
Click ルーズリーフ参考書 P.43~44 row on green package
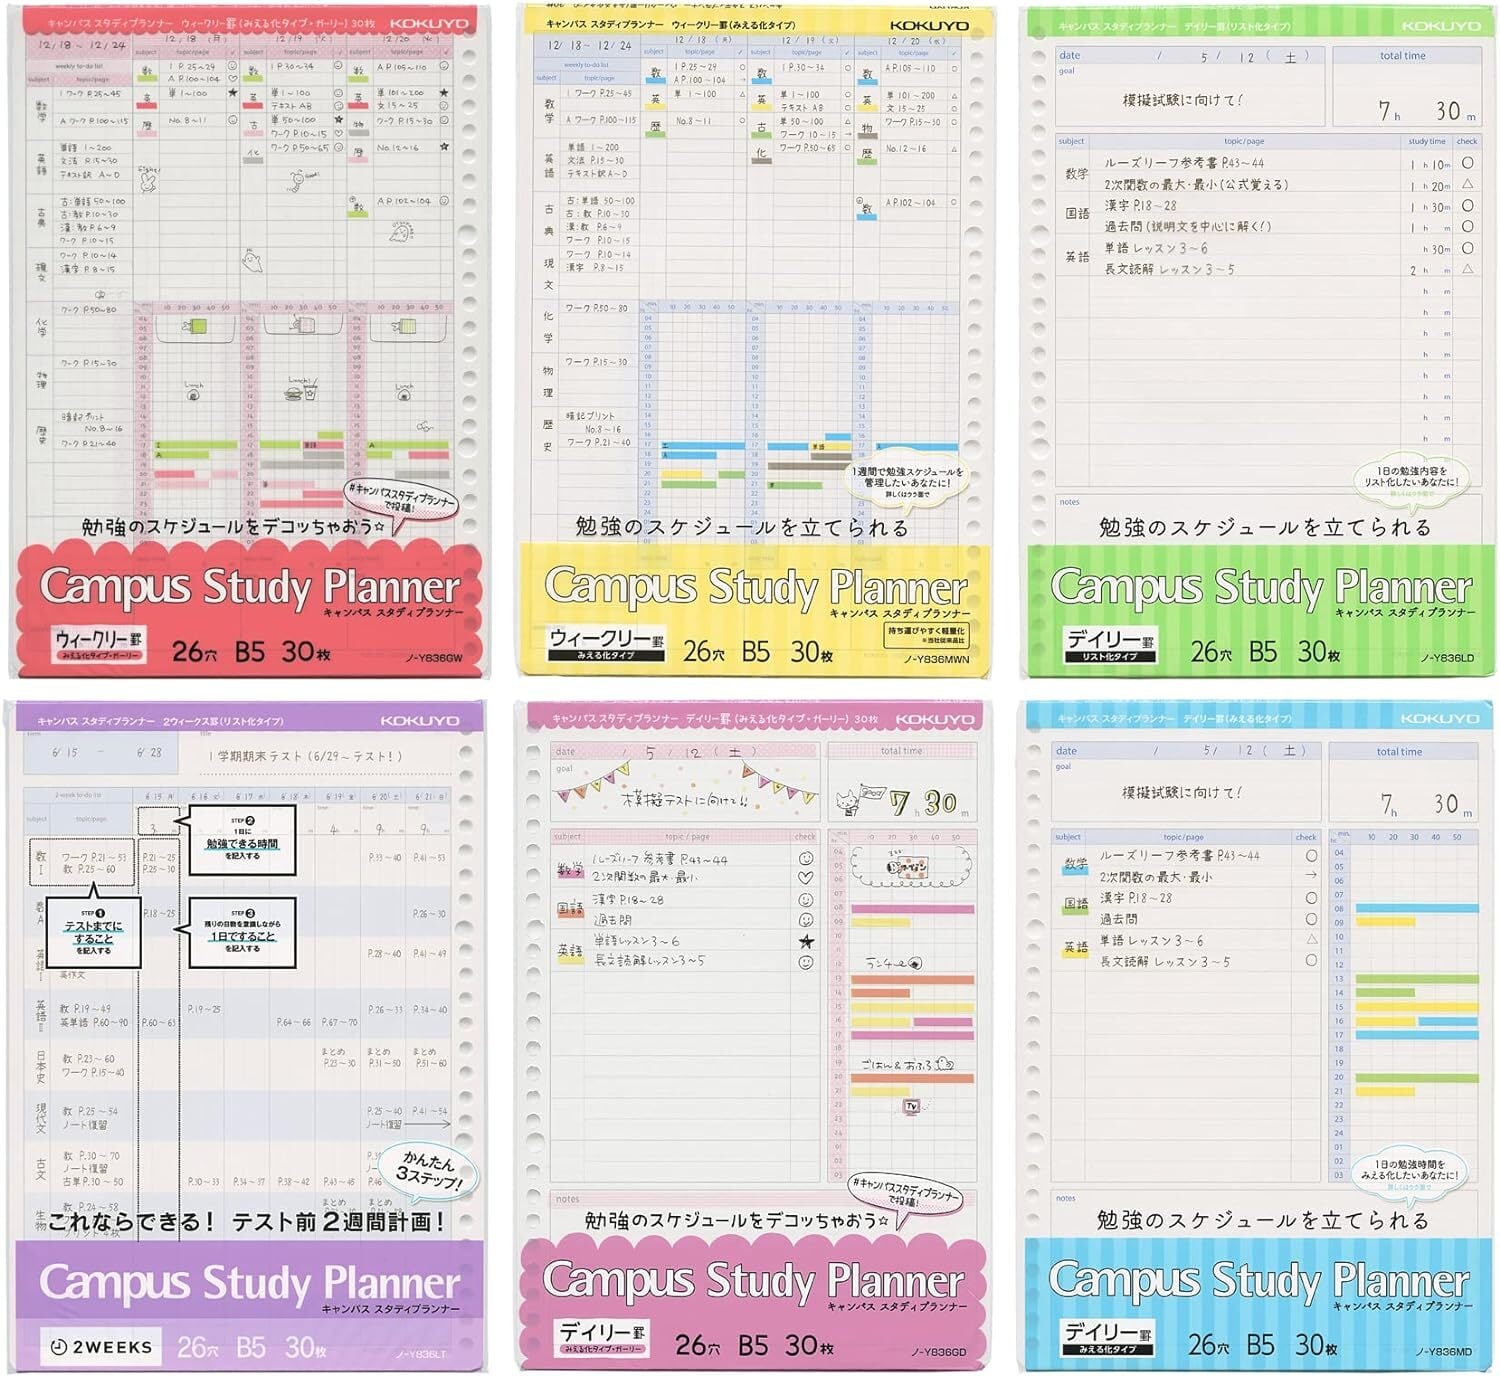coord(1184,163)
